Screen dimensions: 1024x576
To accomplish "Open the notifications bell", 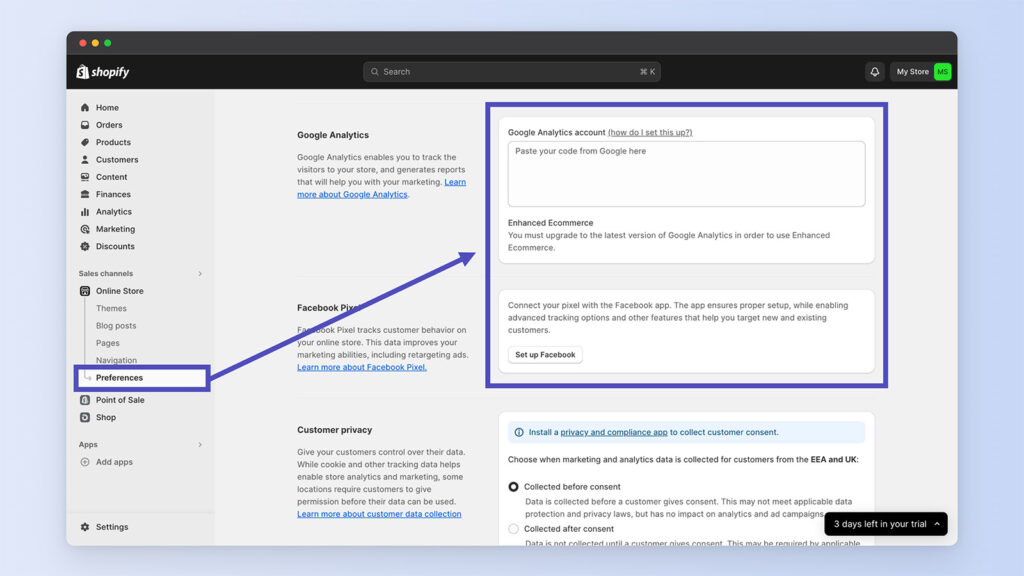I will coord(875,72).
